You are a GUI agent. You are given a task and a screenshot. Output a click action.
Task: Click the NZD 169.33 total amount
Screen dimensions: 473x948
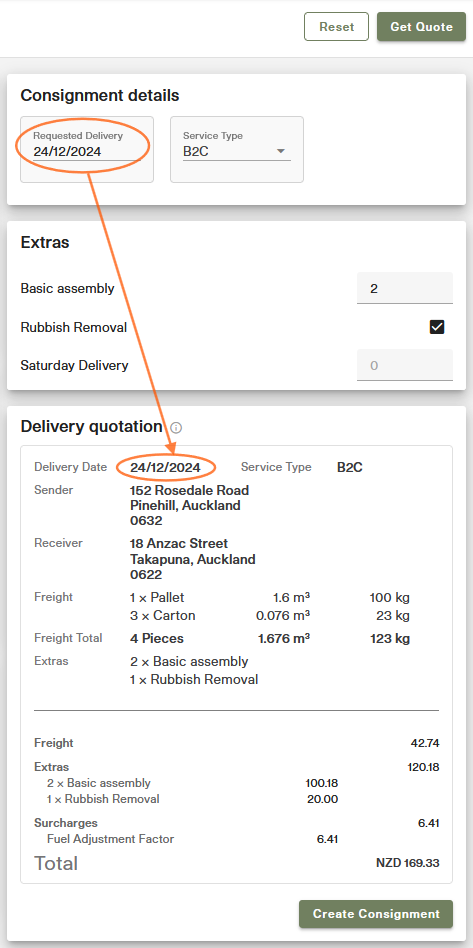click(408, 863)
